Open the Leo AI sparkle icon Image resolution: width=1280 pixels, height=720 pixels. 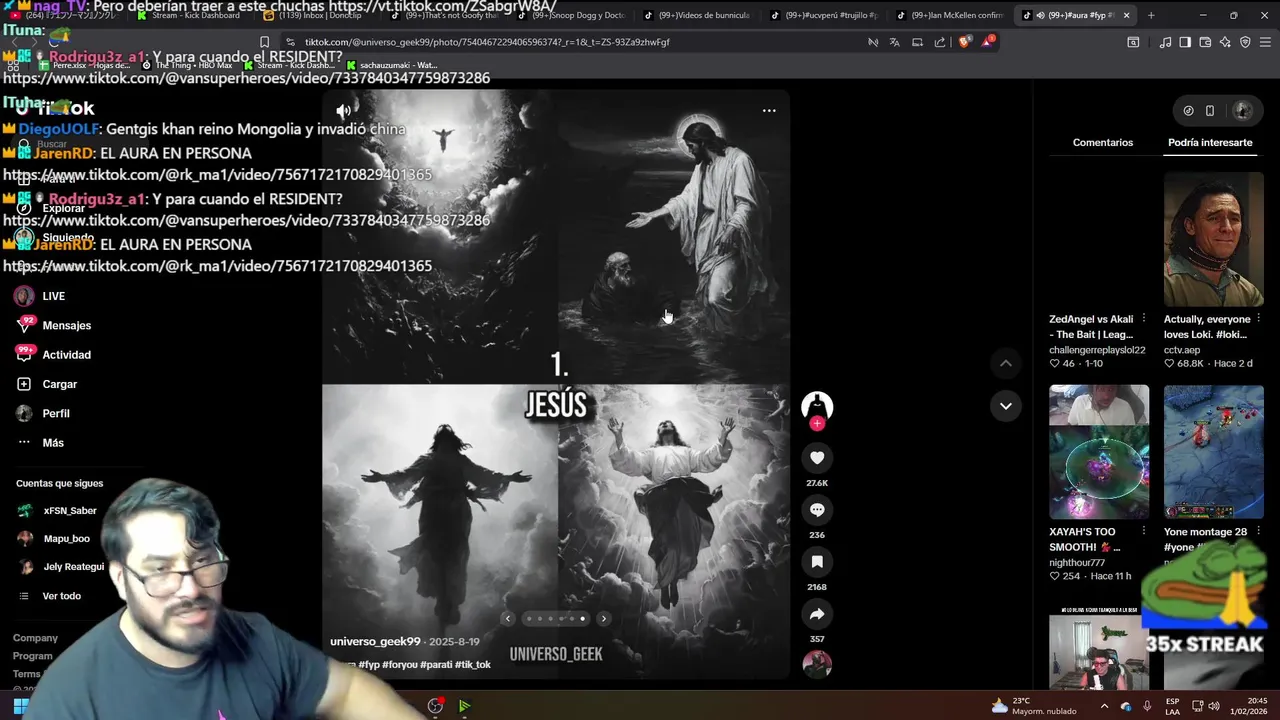pyautogui.click(x=1225, y=42)
